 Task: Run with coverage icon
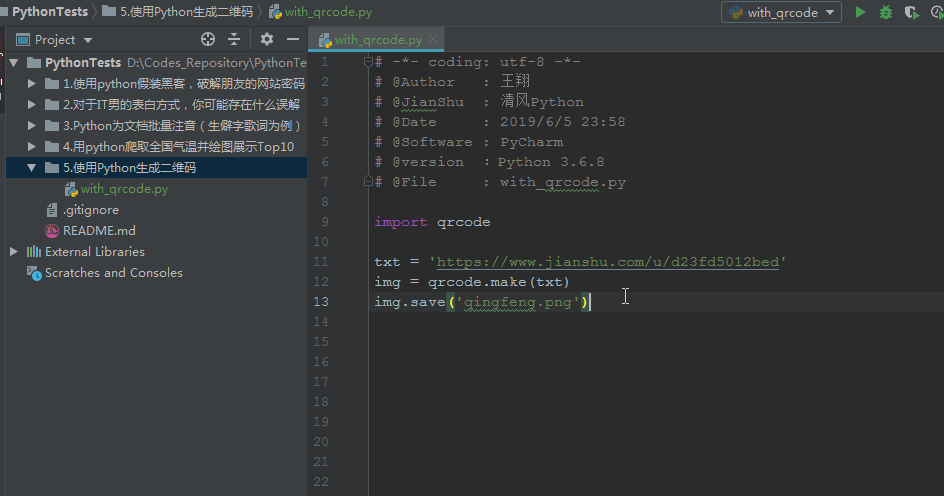911,12
